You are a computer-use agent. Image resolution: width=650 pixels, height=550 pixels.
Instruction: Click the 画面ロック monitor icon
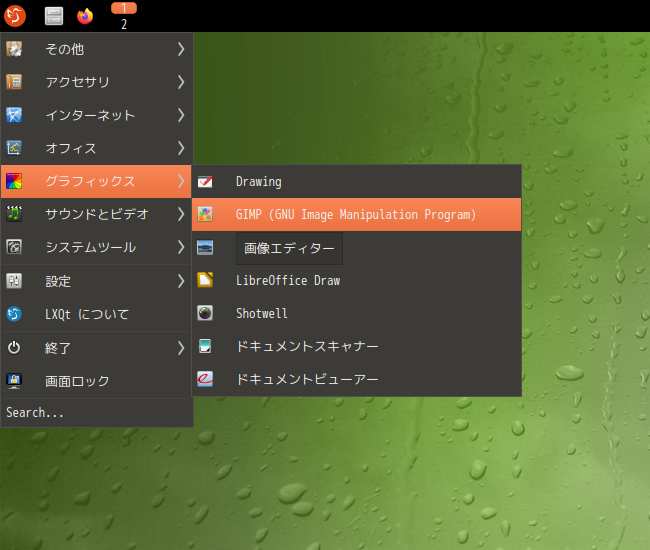tap(14, 381)
